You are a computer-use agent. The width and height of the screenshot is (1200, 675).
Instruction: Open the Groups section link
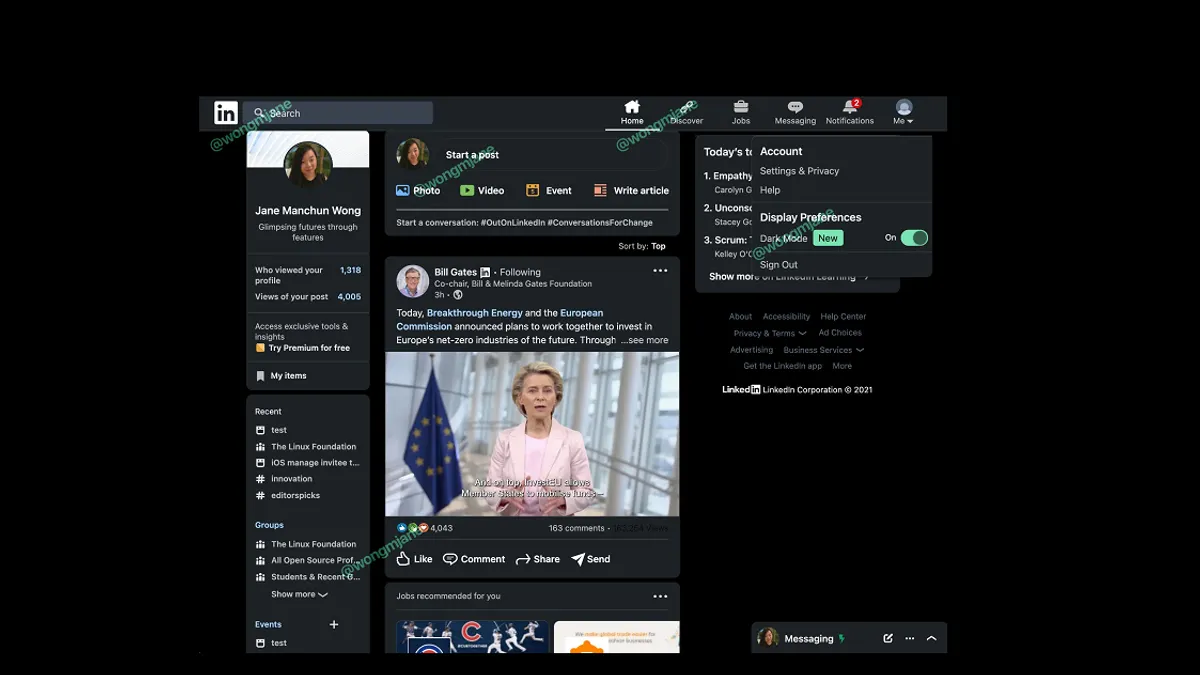(269, 525)
